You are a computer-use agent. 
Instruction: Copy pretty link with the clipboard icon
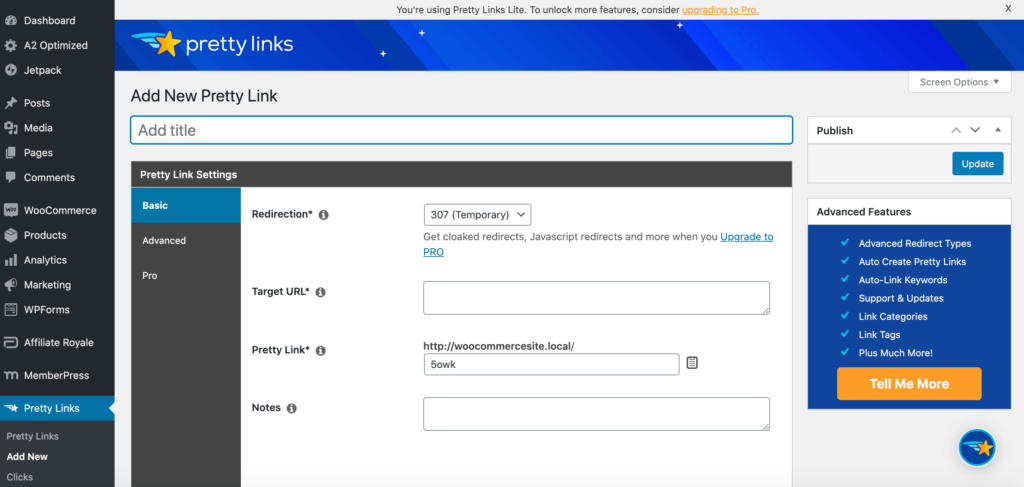692,362
